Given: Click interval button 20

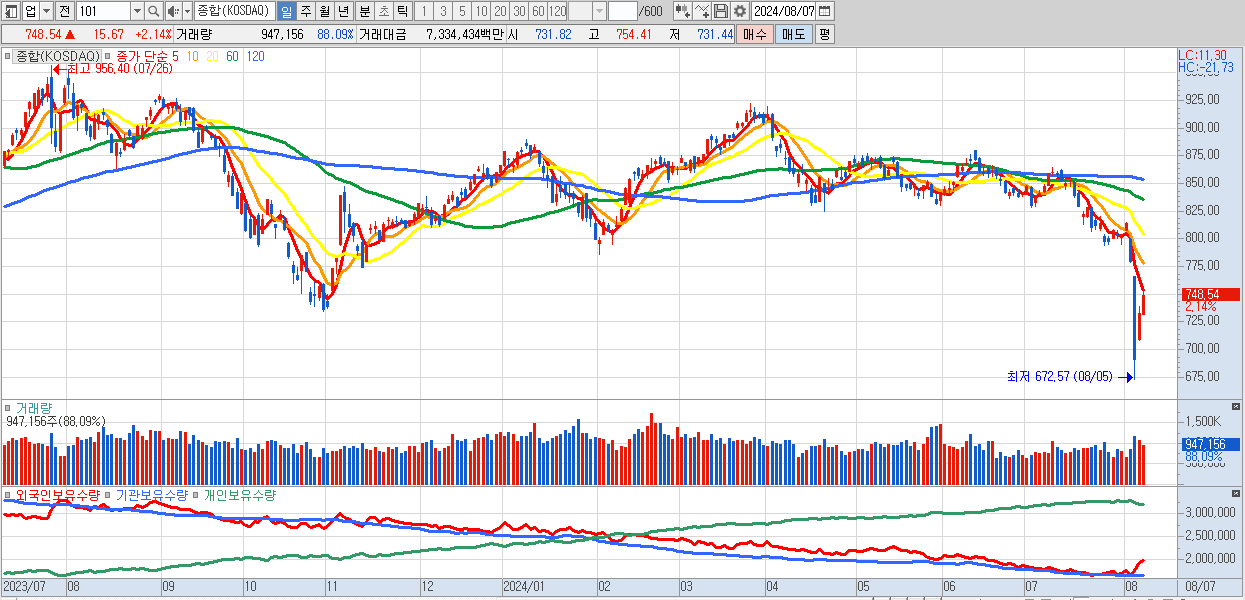Looking at the screenshot, I should click(501, 11).
